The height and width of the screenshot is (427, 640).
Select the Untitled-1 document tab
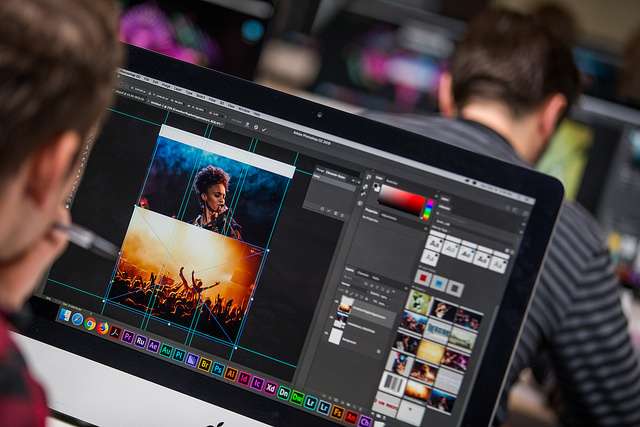(187, 113)
